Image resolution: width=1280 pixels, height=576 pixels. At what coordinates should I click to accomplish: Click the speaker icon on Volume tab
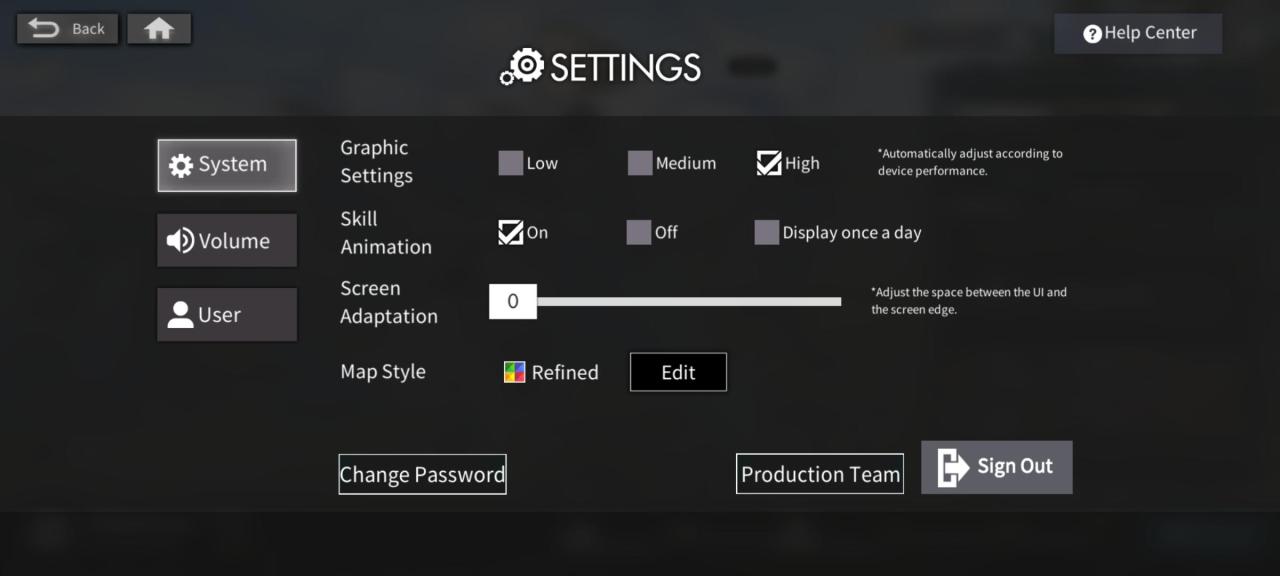click(x=180, y=241)
